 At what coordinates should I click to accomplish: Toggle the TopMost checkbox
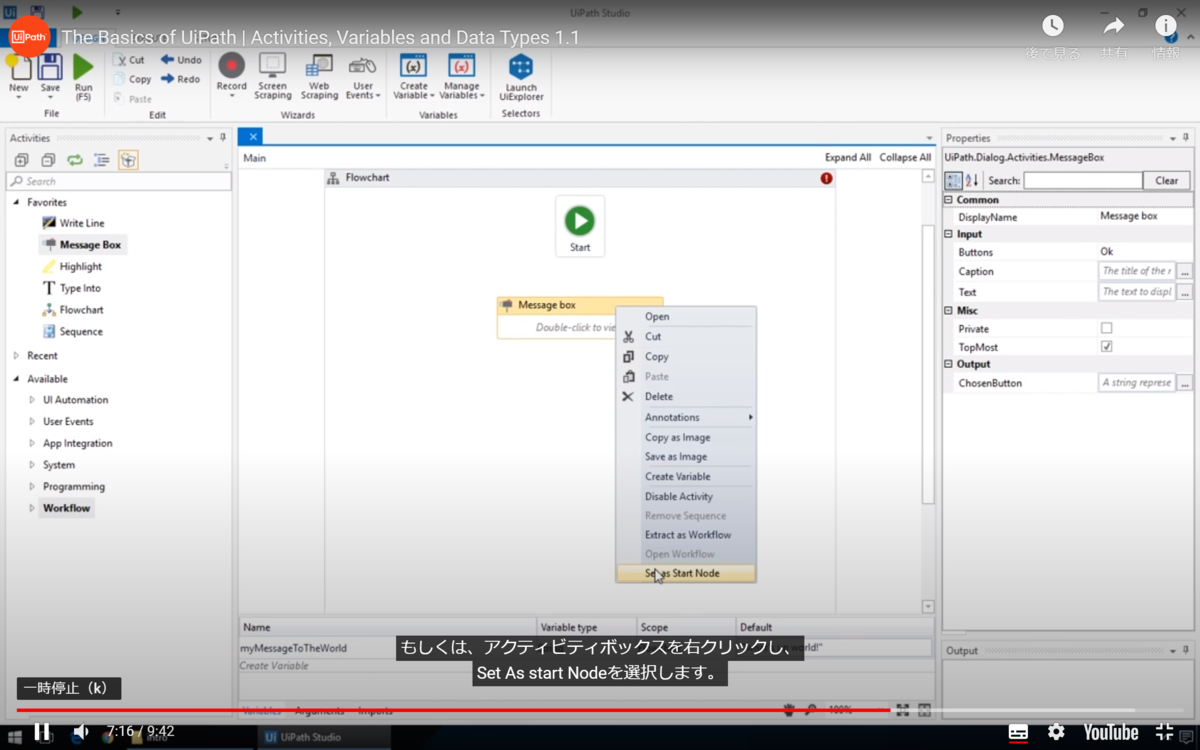click(x=1106, y=347)
